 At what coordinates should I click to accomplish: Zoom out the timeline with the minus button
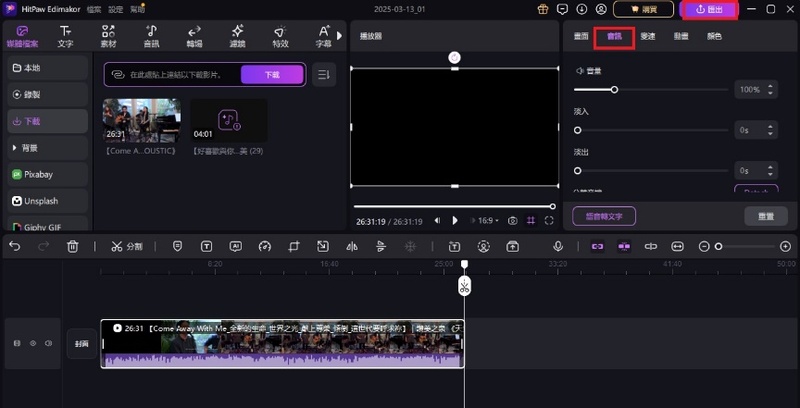coord(704,247)
